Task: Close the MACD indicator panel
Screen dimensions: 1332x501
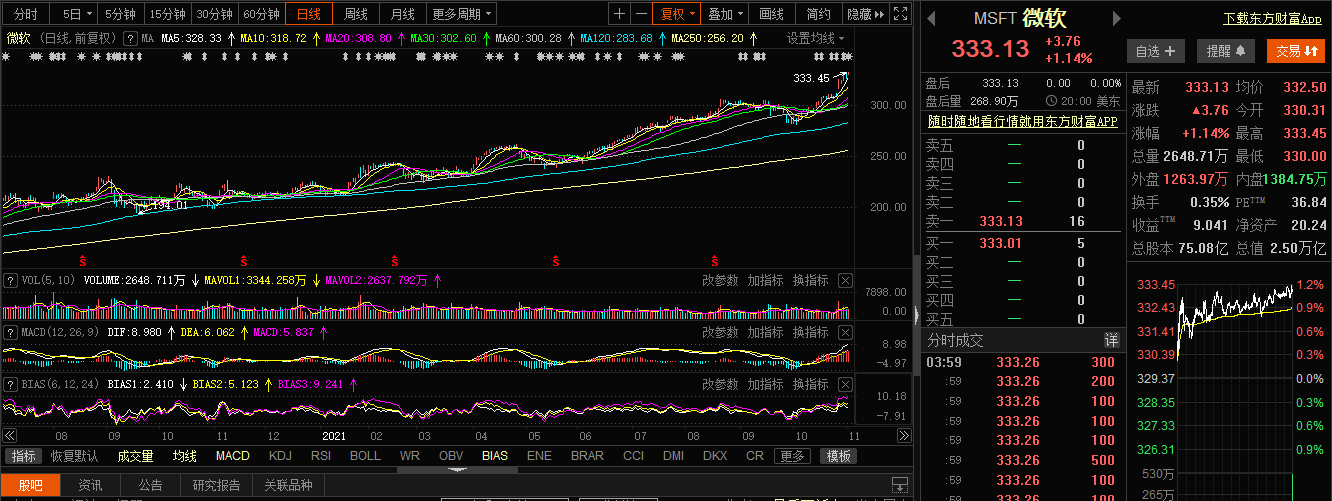Action: [845, 332]
